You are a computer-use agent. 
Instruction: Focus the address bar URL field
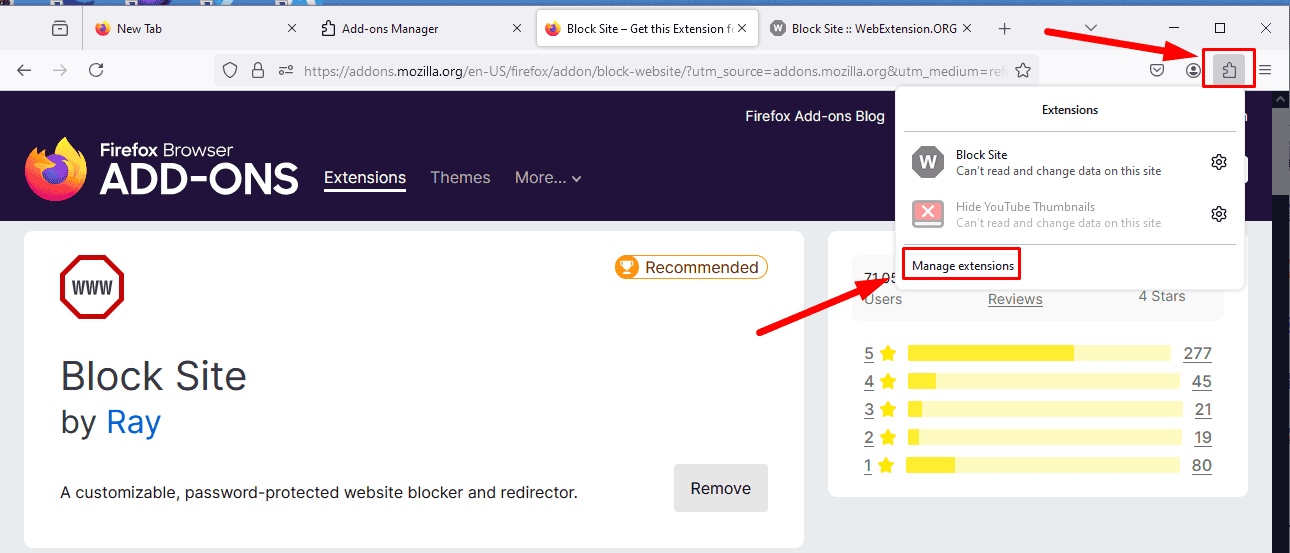click(x=656, y=70)
